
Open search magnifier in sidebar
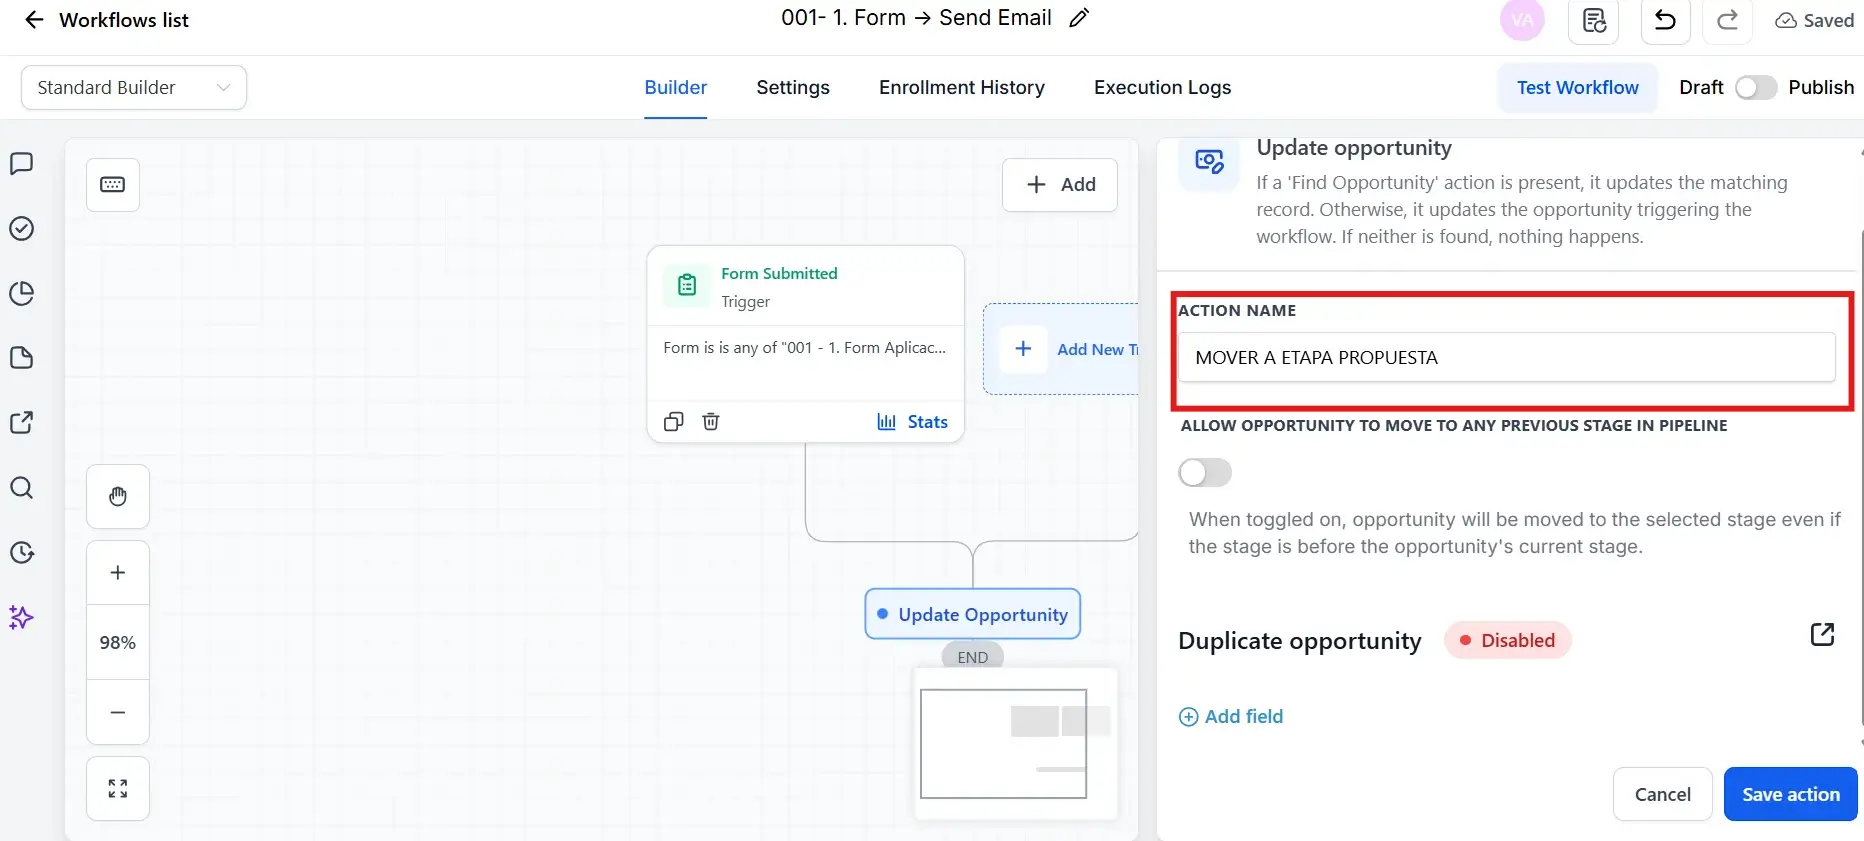pyautogui.click(x=21, y=488)
